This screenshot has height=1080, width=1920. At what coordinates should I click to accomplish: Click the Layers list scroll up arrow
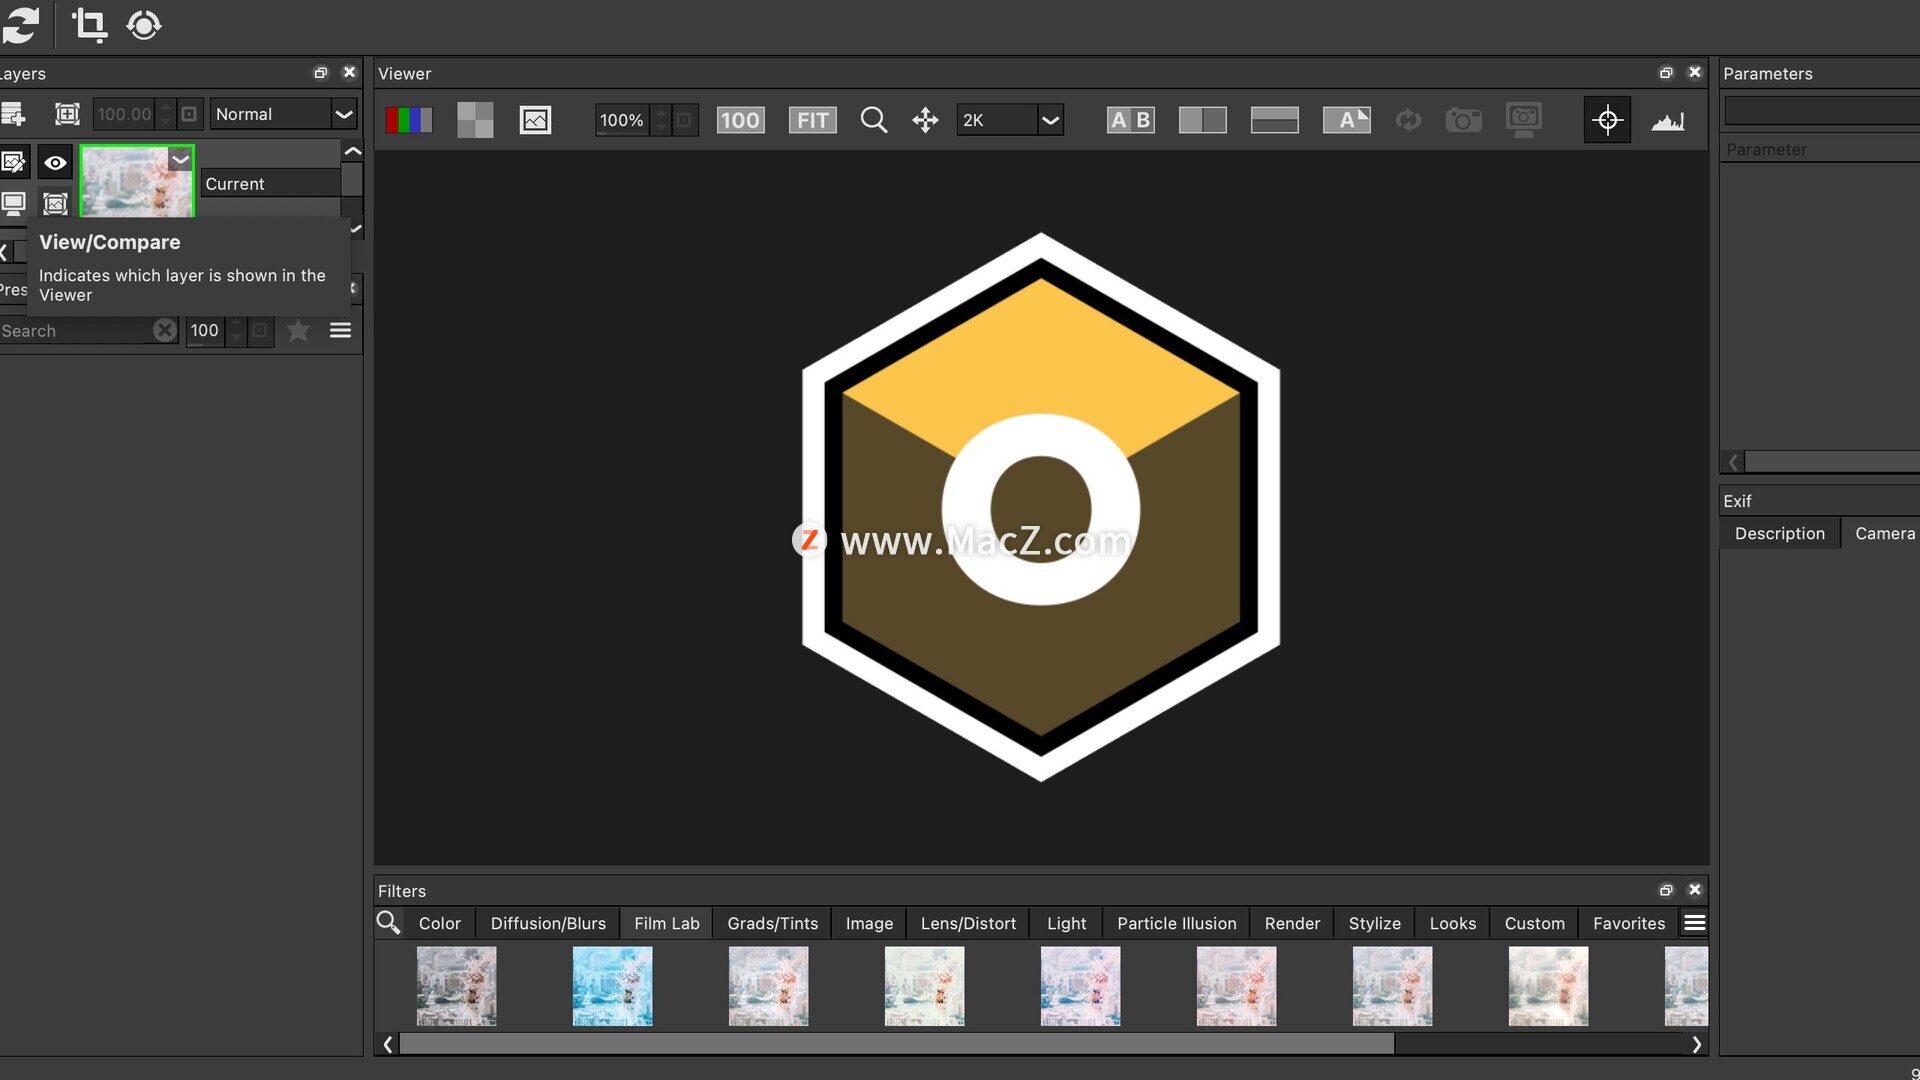[x=352, y=151]
